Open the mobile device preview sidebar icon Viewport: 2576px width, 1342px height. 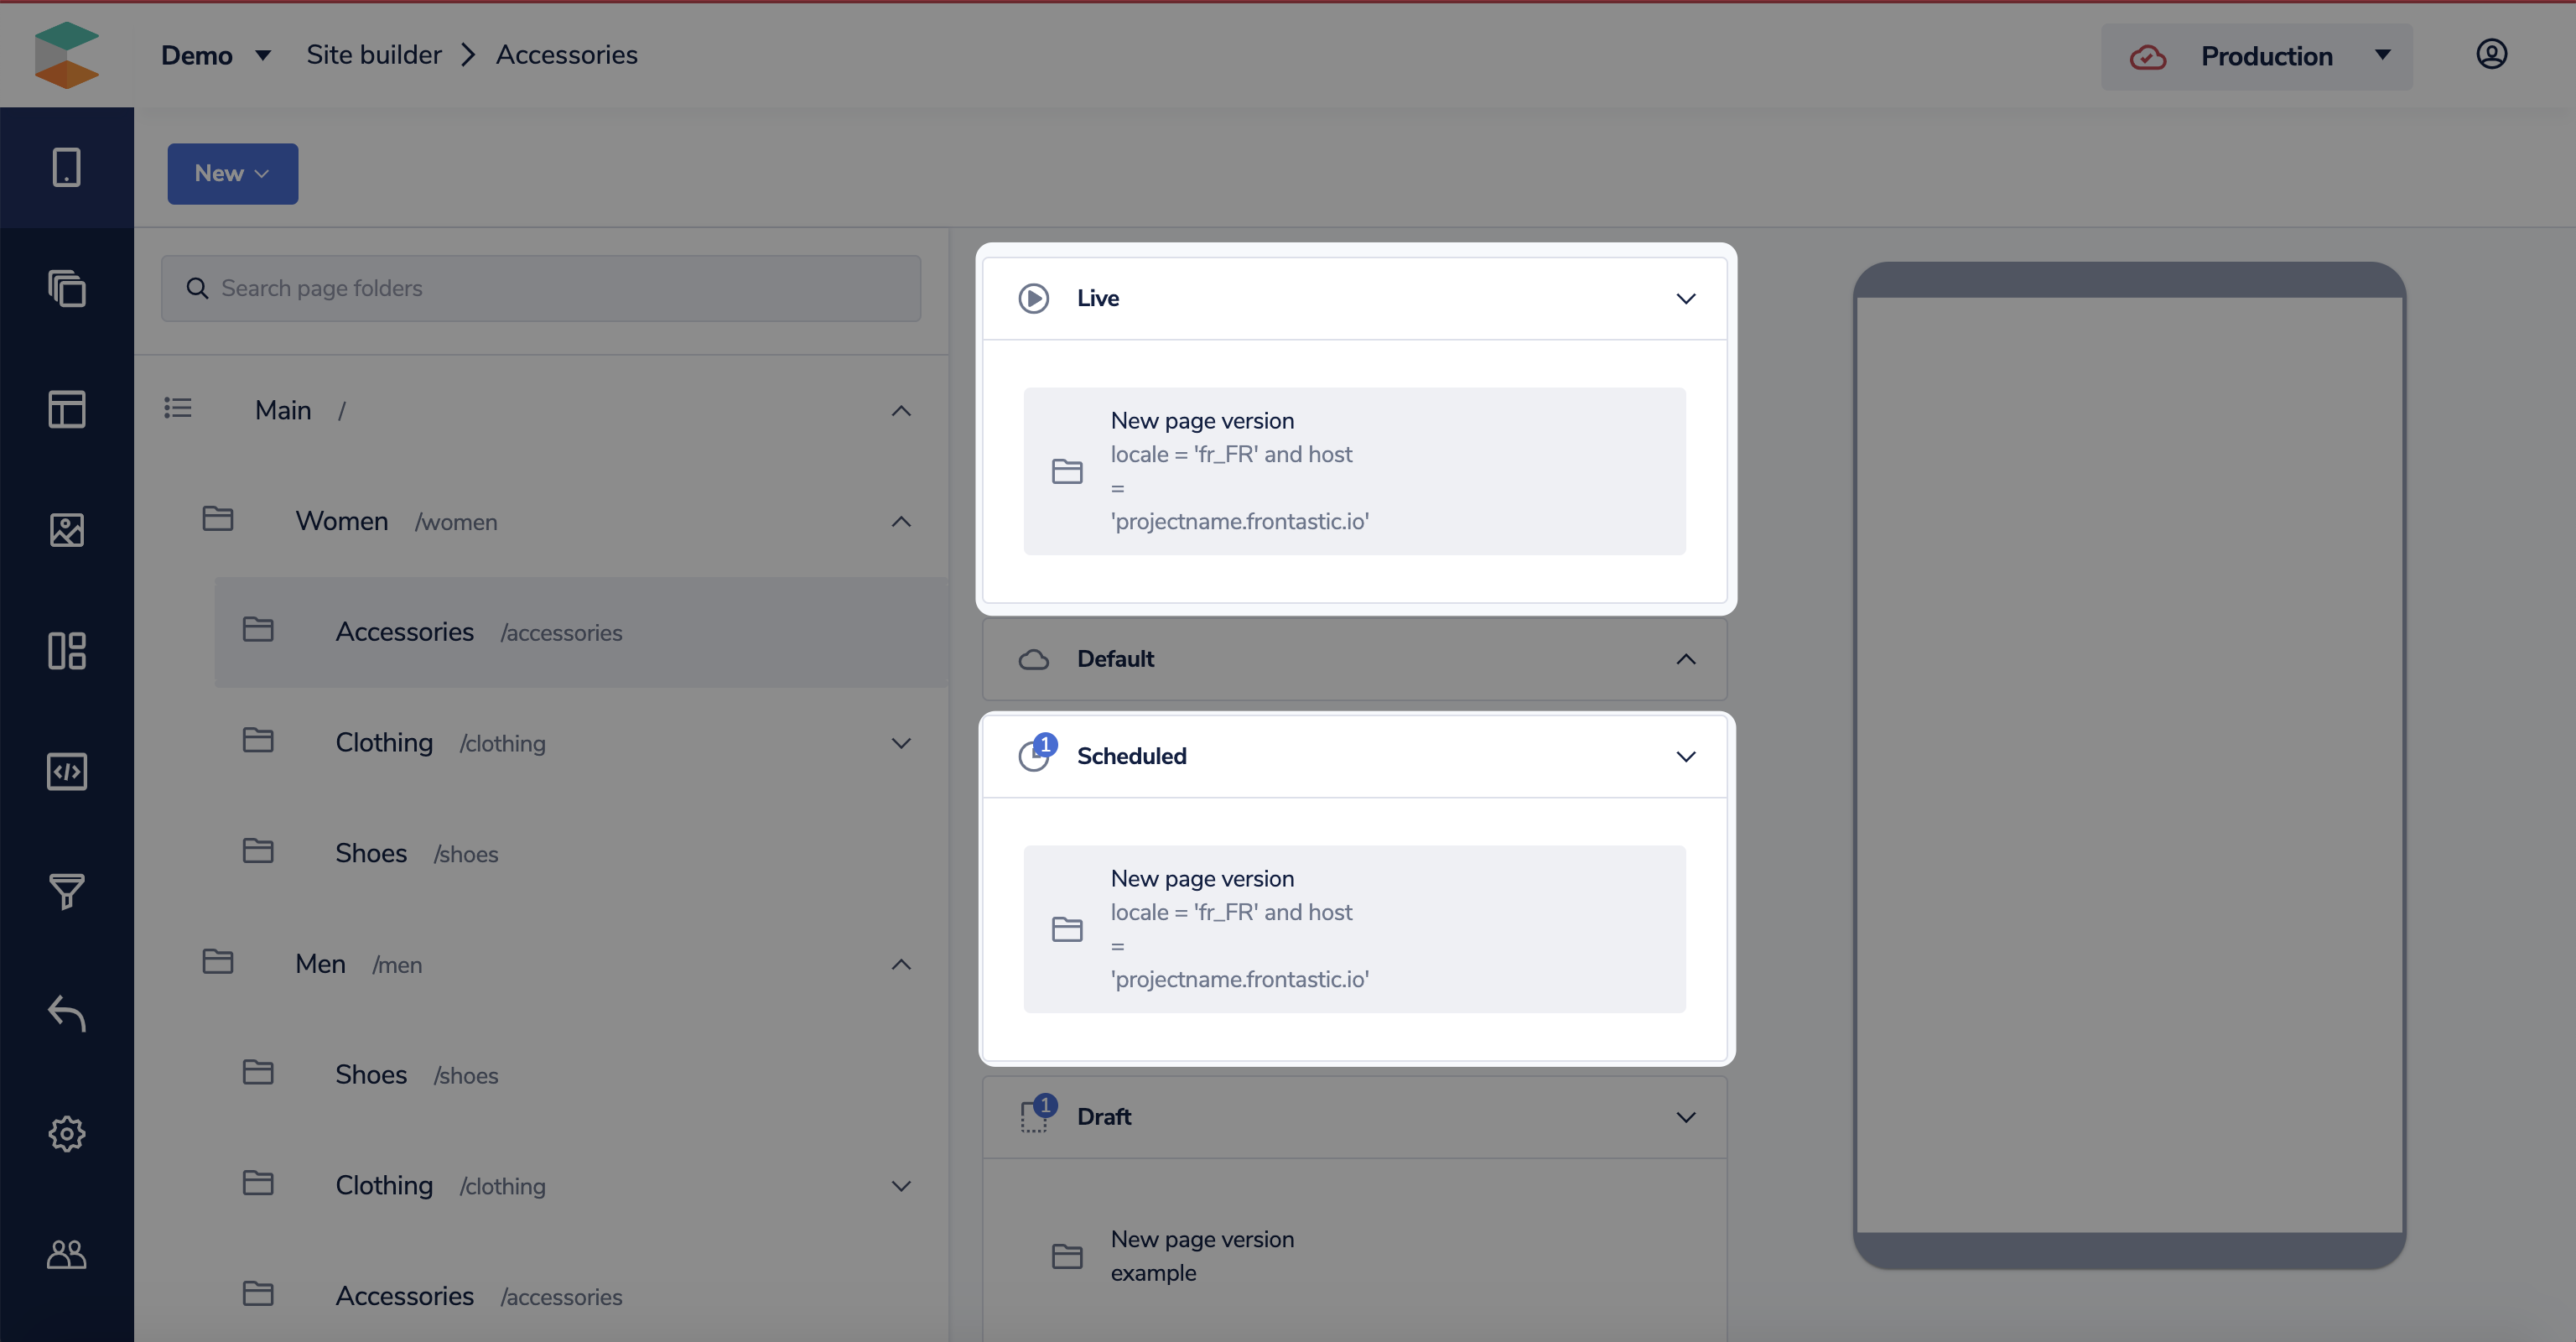point(66,167)
